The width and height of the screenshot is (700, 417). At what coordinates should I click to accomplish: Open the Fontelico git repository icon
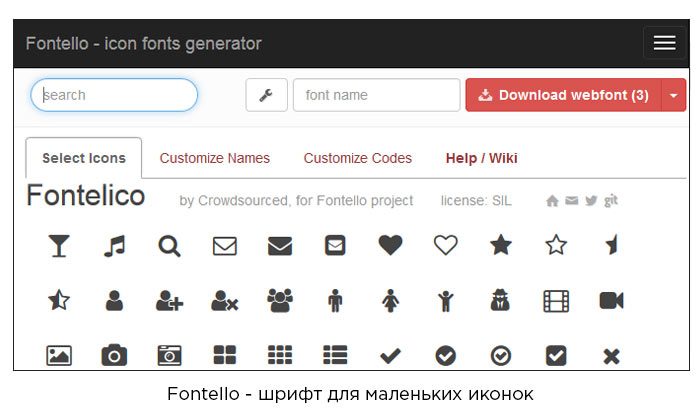(611, 200)
